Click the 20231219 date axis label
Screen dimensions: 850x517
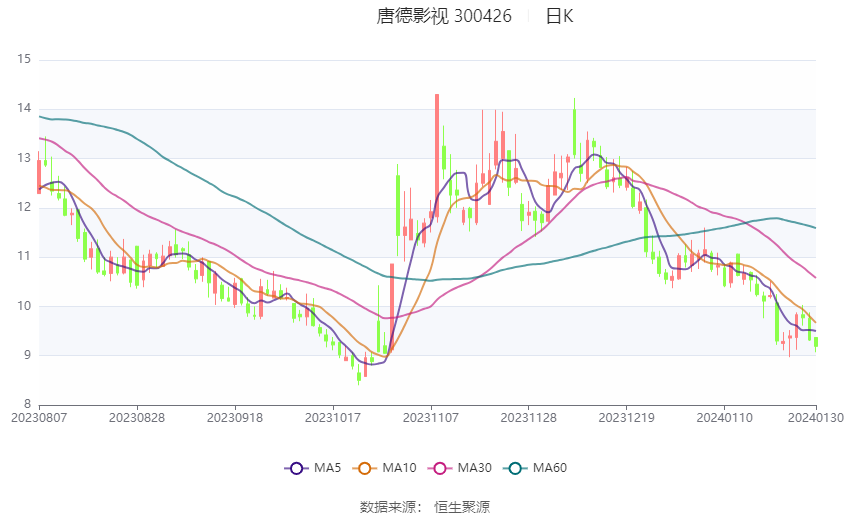[x=627, y=418]
